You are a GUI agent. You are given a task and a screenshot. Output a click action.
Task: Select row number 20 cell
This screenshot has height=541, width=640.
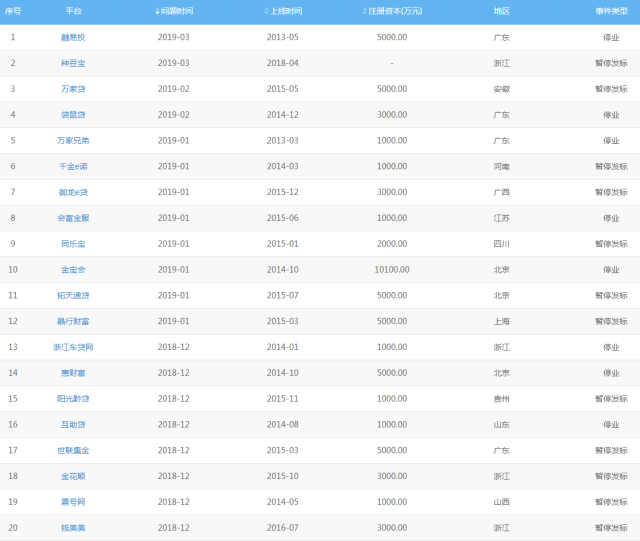tap(13, 528)
